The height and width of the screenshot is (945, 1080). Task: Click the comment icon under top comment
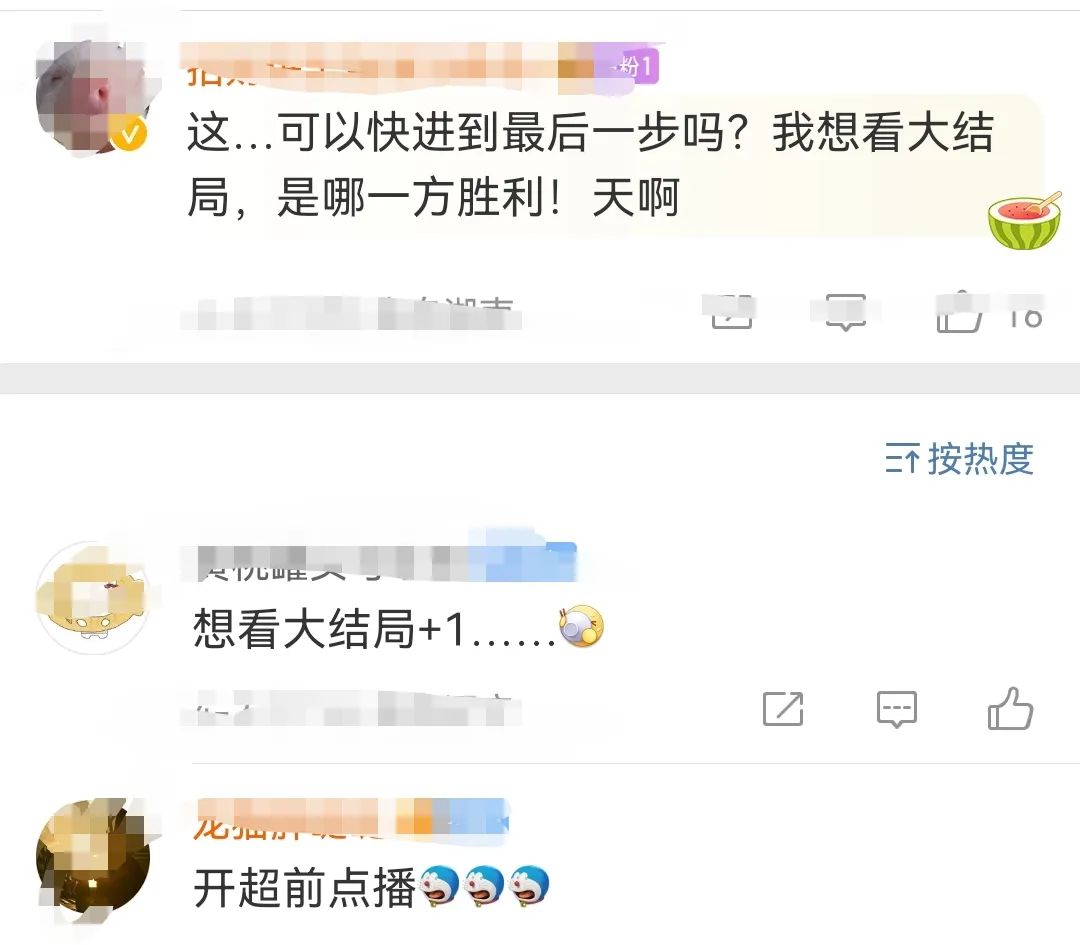tap(846, 313)
